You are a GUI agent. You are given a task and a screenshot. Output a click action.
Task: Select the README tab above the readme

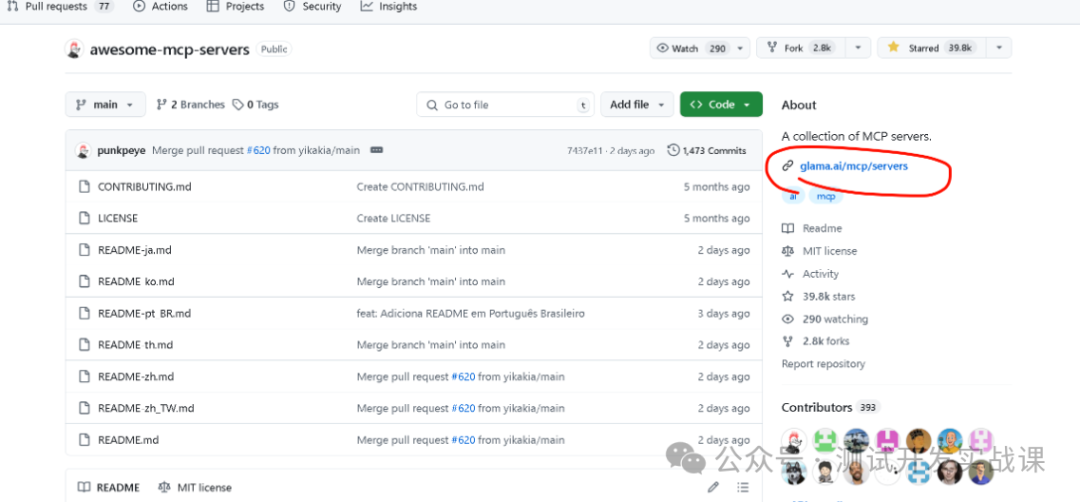109,487
